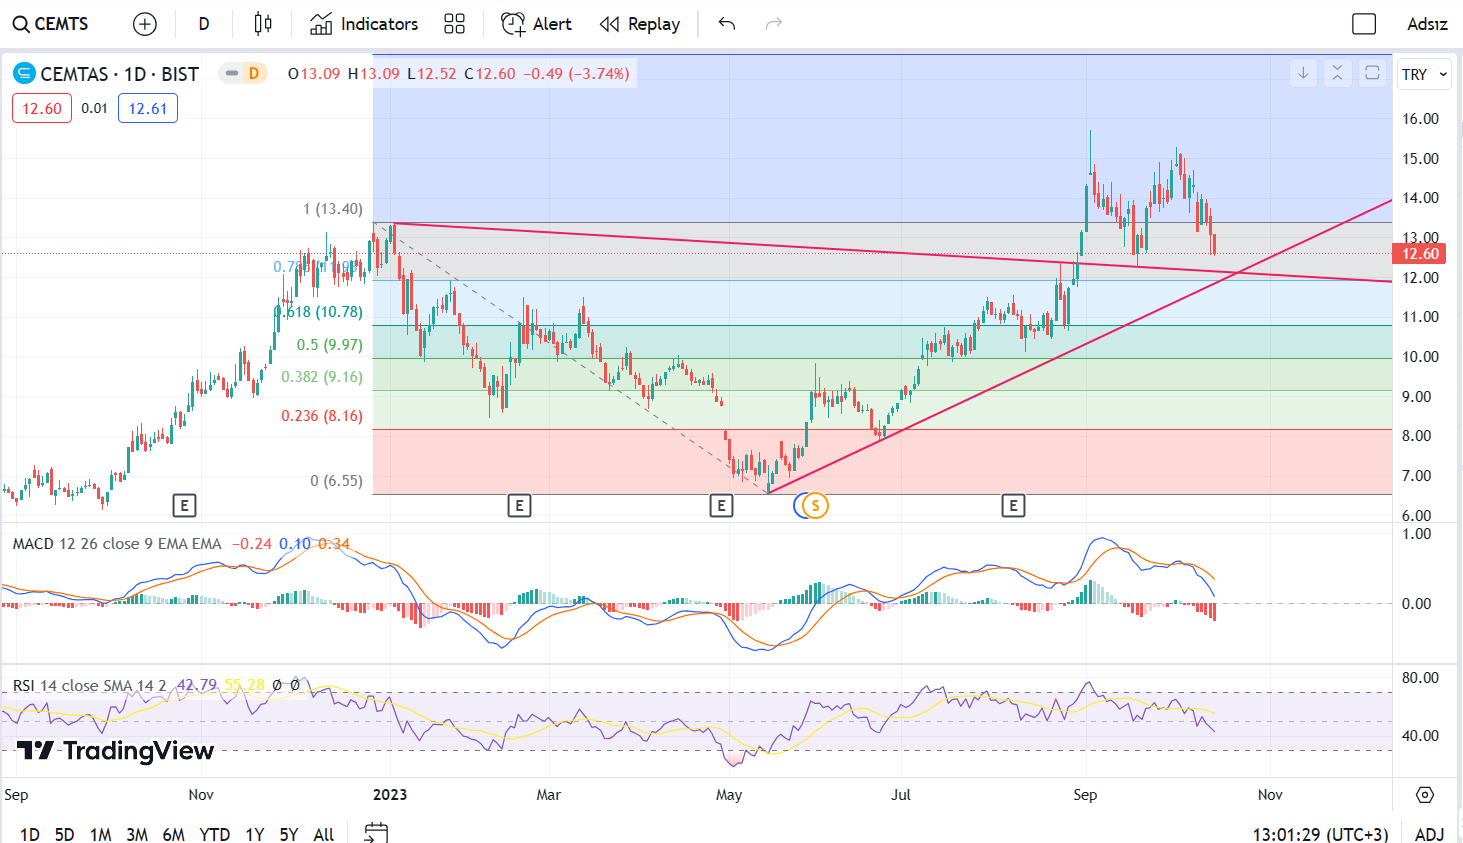The width and height of the screenshot is (1463, 843).
Task: Create an Alert
Action: tap(536, 24)
